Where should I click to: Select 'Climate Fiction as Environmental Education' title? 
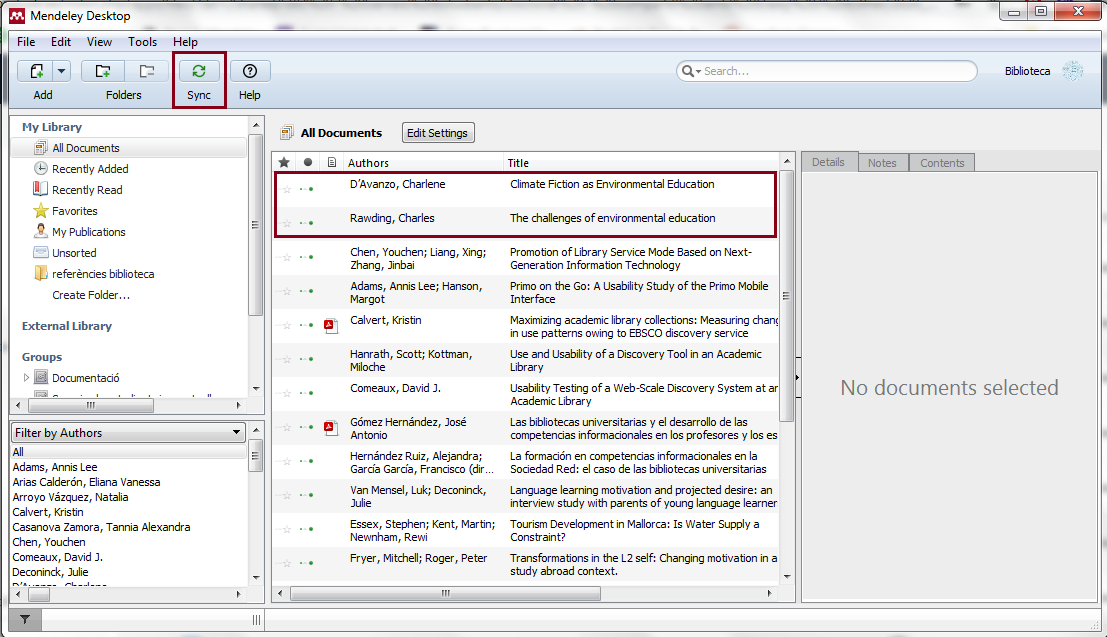[612, 184]
